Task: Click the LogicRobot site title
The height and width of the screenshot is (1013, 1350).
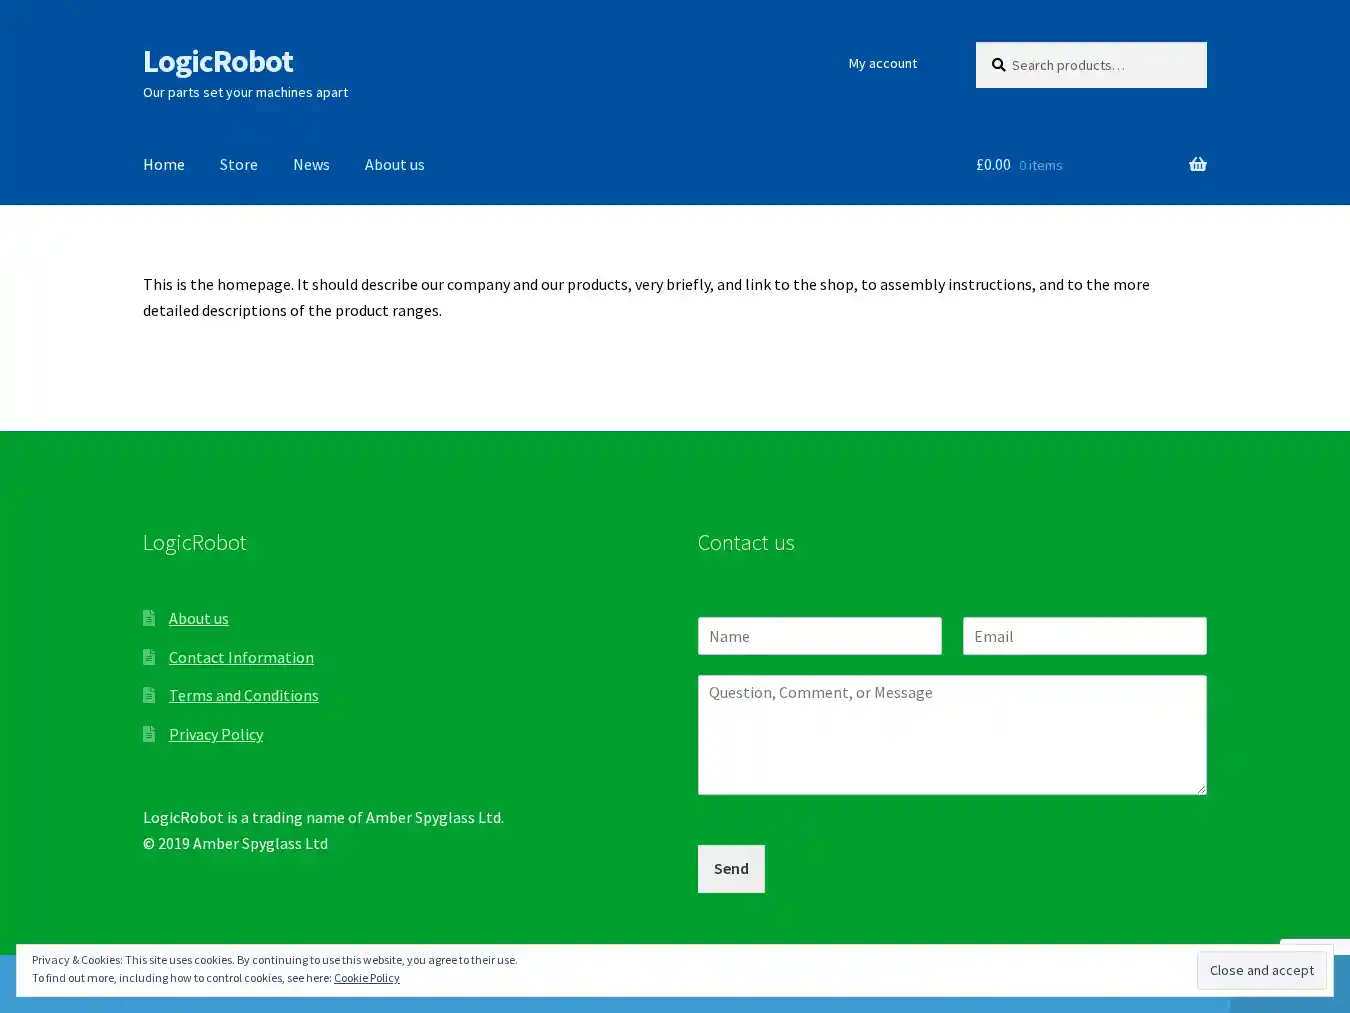Action: (218, 61)
